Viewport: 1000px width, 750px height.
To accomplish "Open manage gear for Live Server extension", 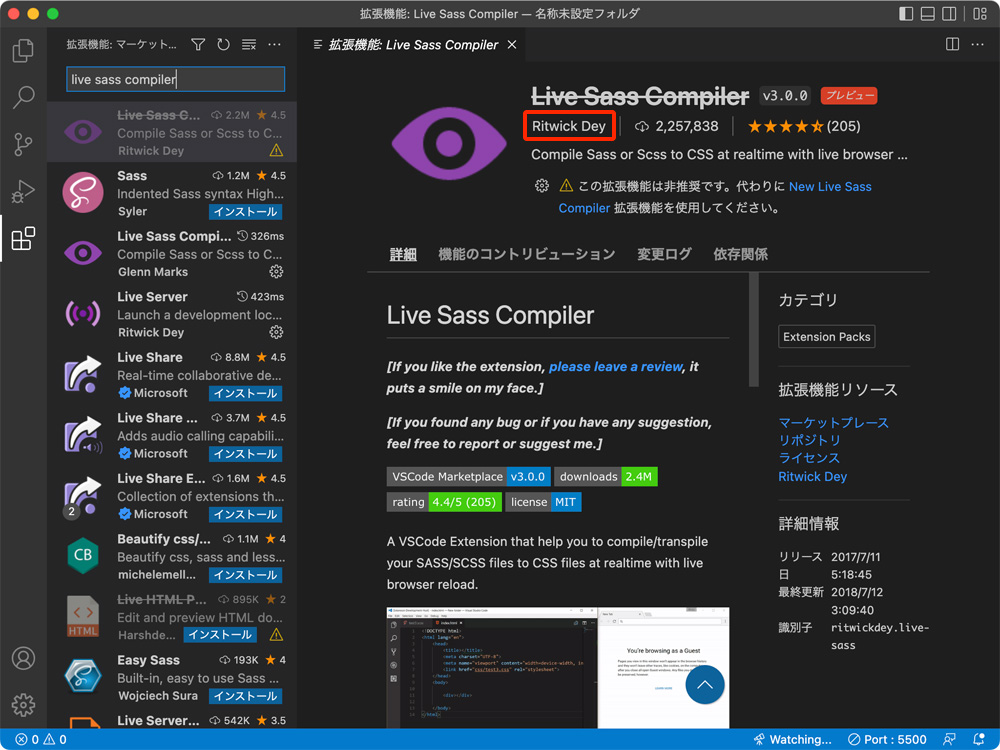I will [x=276, y=332].
